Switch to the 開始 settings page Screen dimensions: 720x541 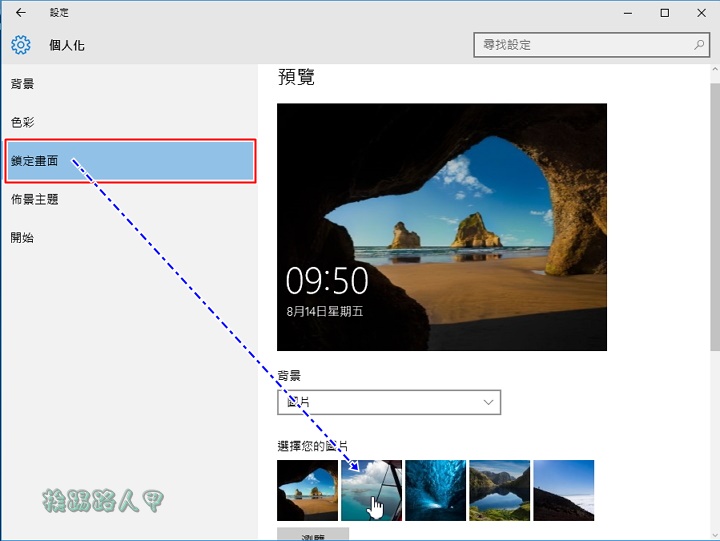23,238
